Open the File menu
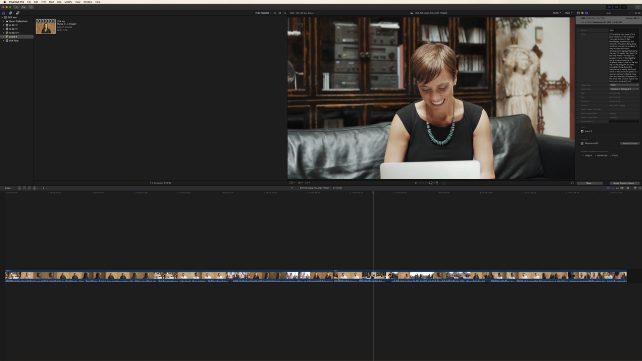Image resolution: width=642 pixels, height=361 pixels. pyautogui.click(x=29, y=2)
